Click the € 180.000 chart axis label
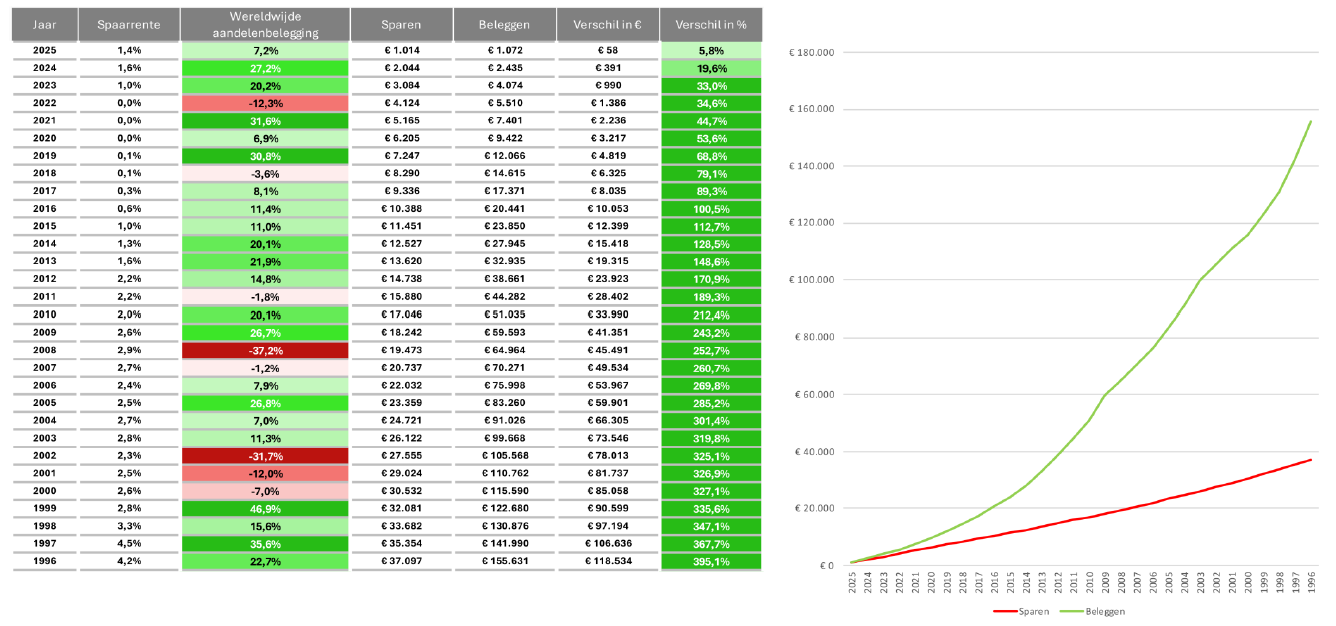Viewport: 1336px width, 626px height. pos(811,52)
